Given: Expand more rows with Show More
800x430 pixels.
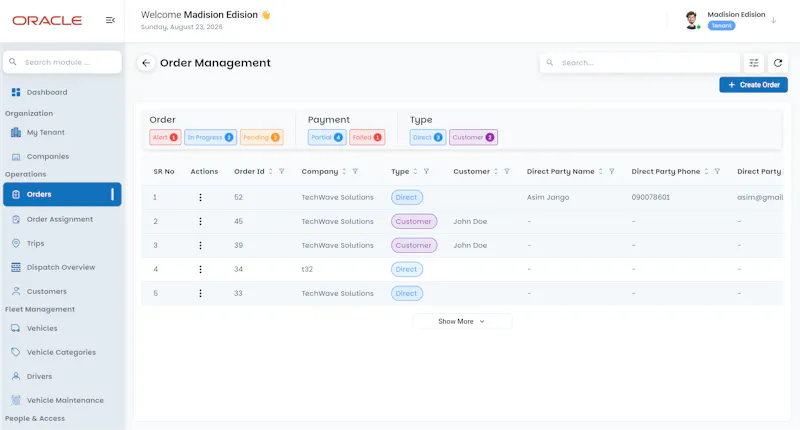Looking at the screenshot, I should [x=462, y=321].
